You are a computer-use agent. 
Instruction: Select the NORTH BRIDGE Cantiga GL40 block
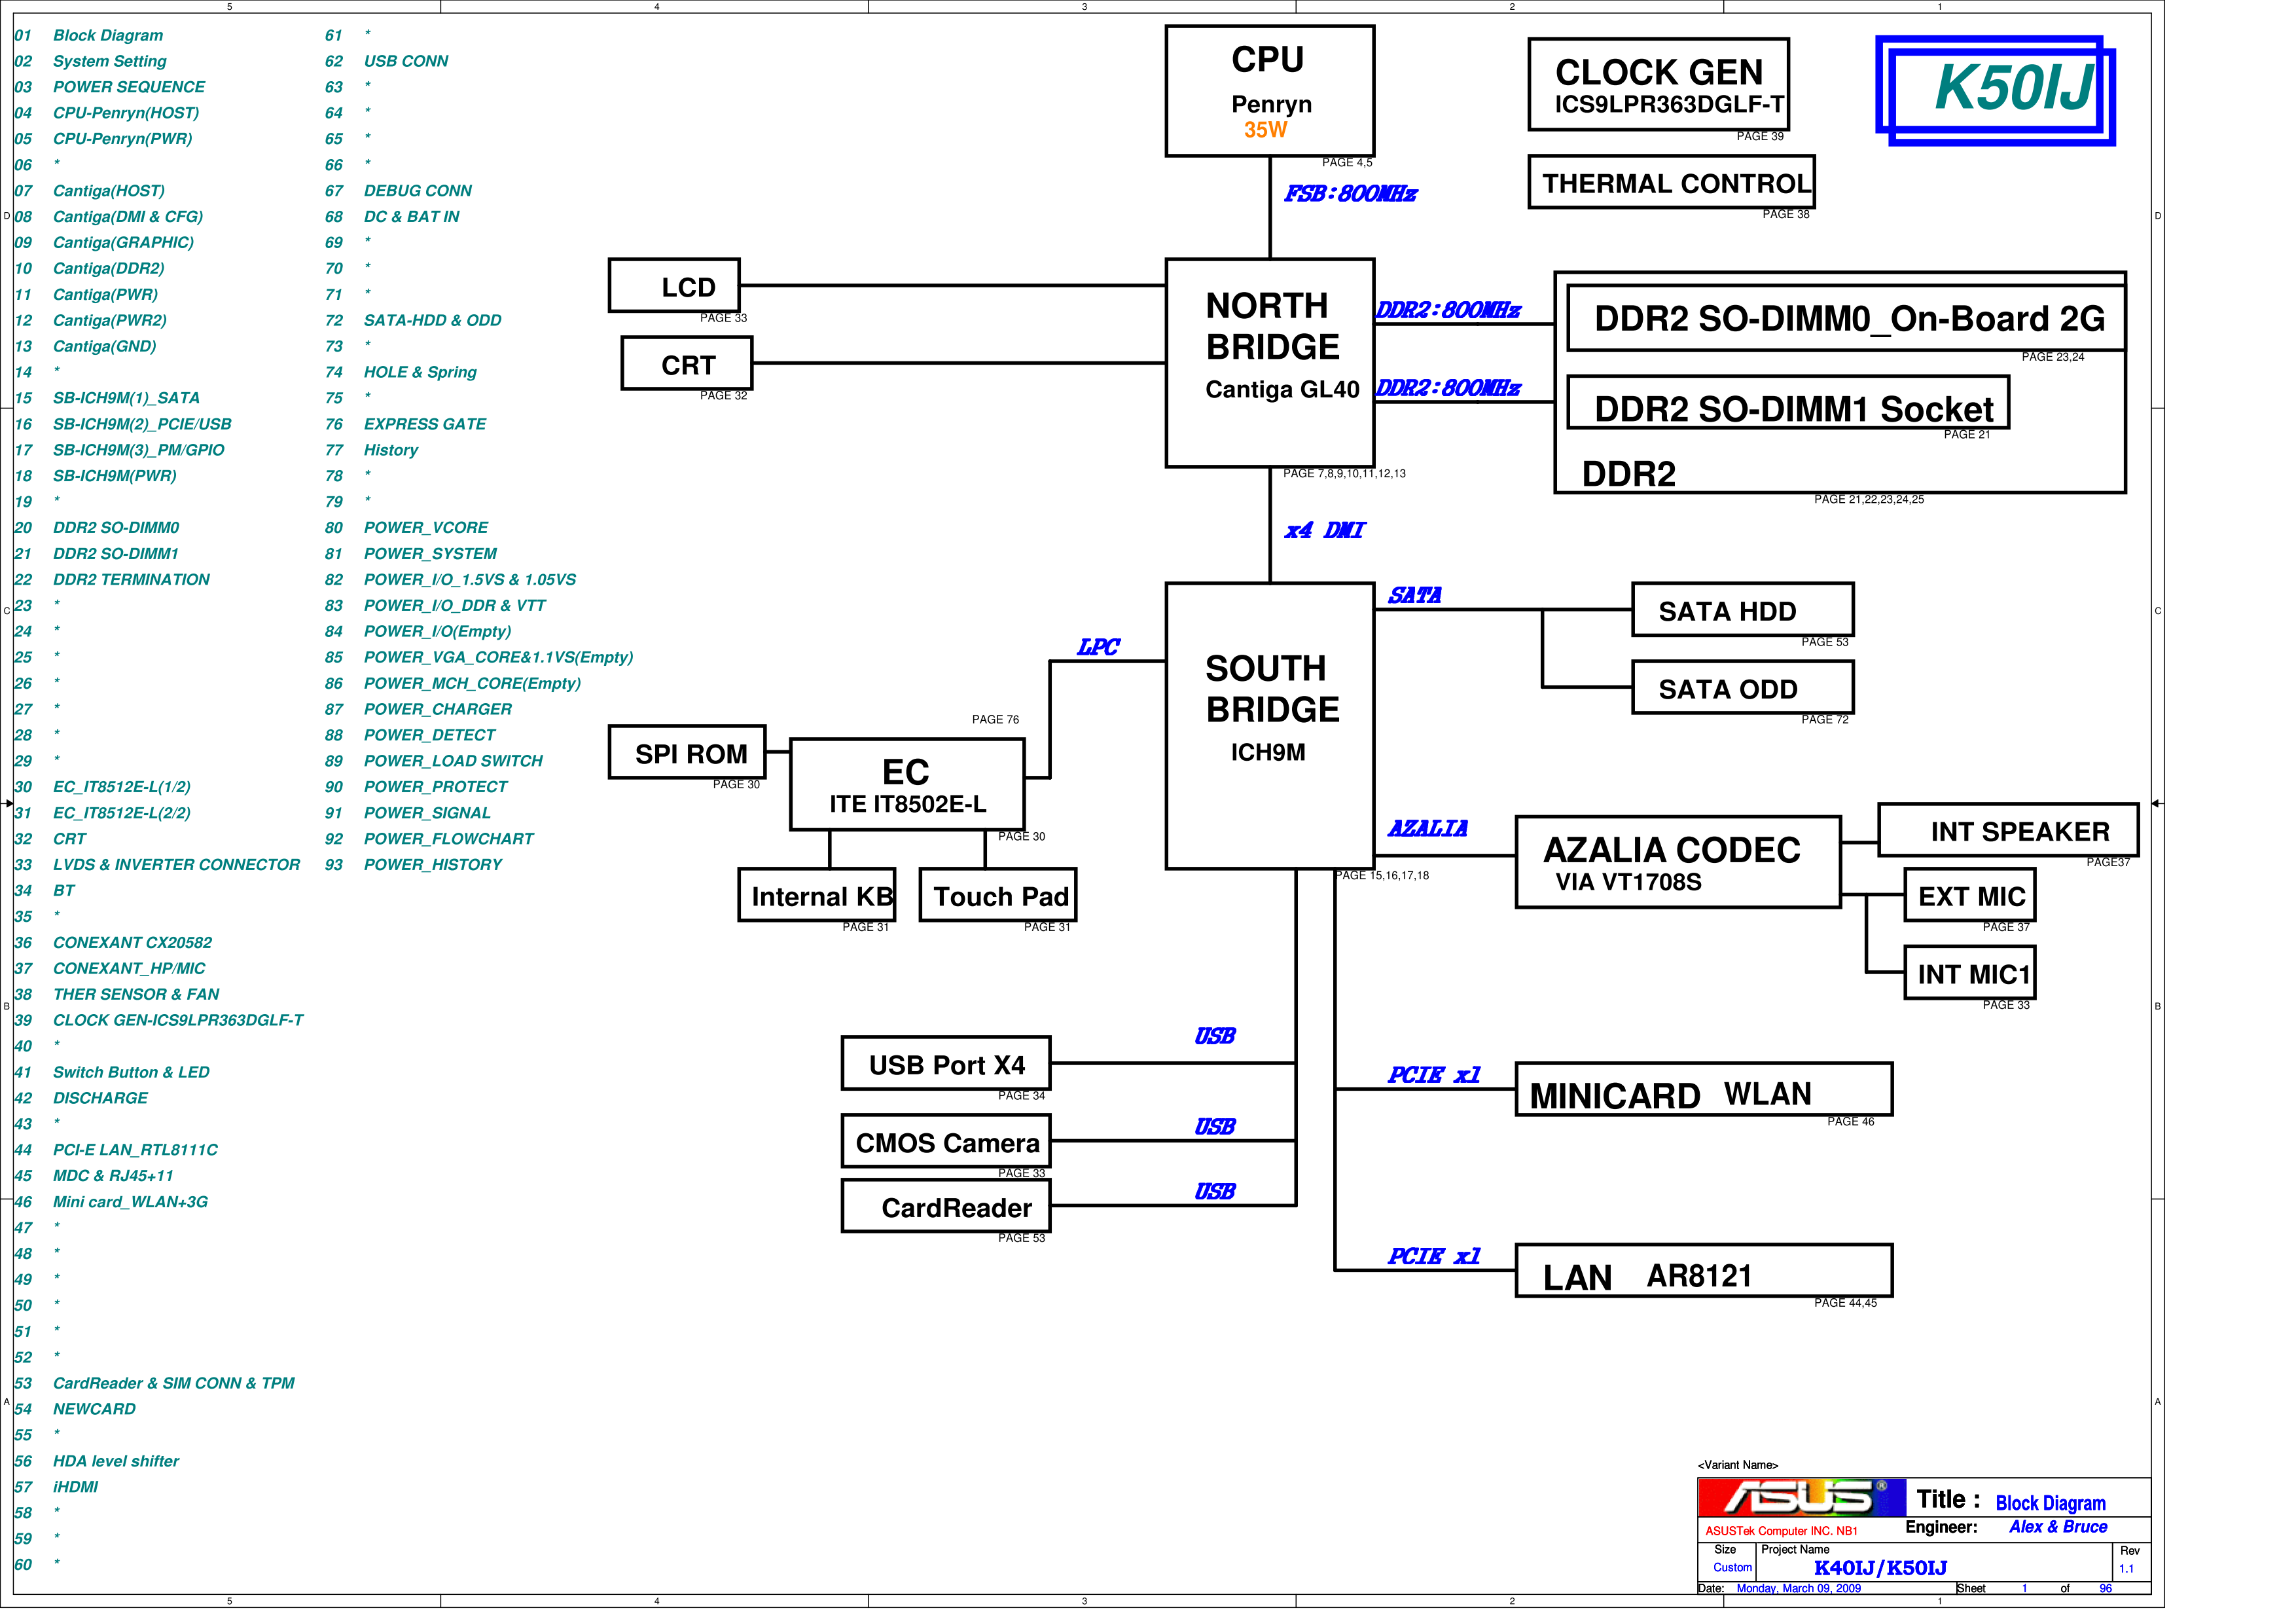pos(1269,363)
